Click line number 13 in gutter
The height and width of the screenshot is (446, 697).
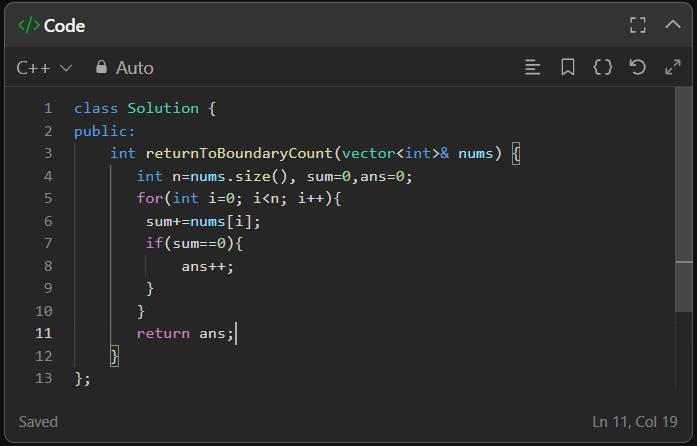pos(44,378)
